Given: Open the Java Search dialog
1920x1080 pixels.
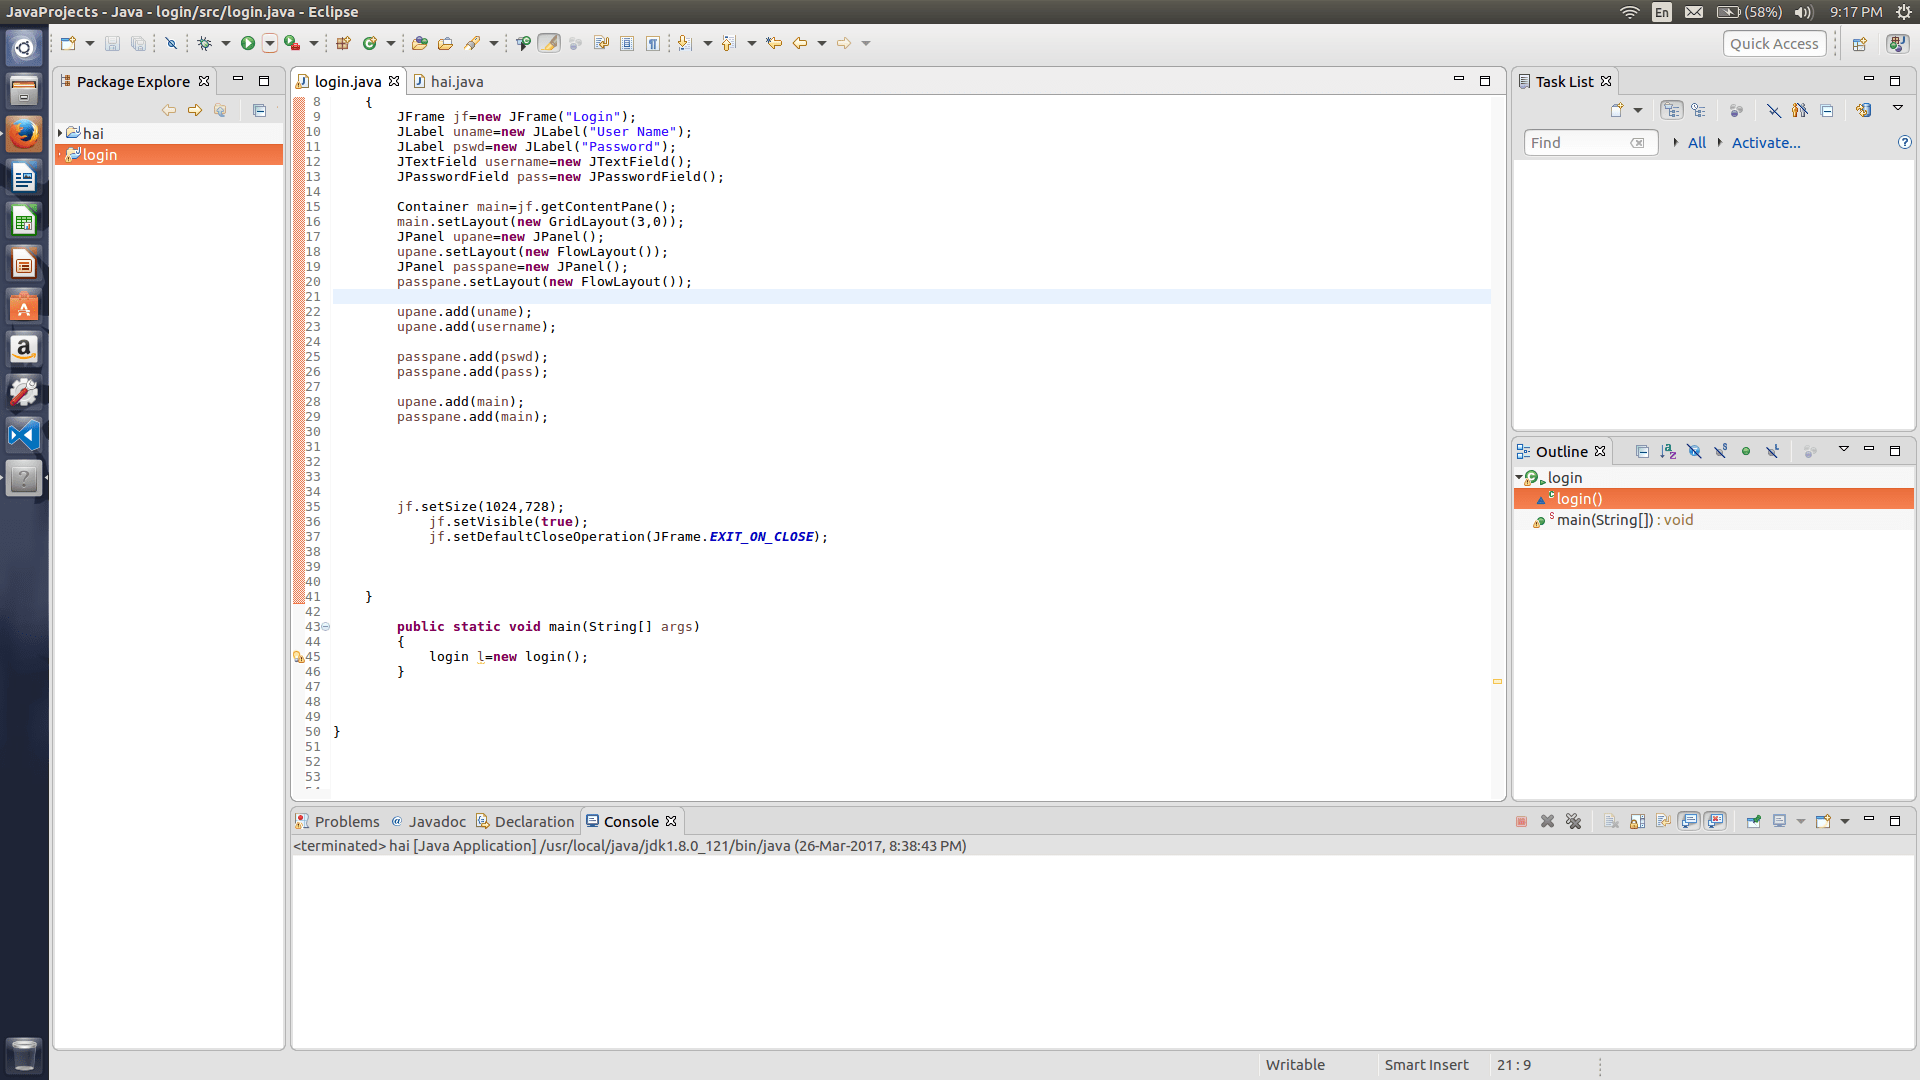Looking at the screenshot, I should point(474,43).
